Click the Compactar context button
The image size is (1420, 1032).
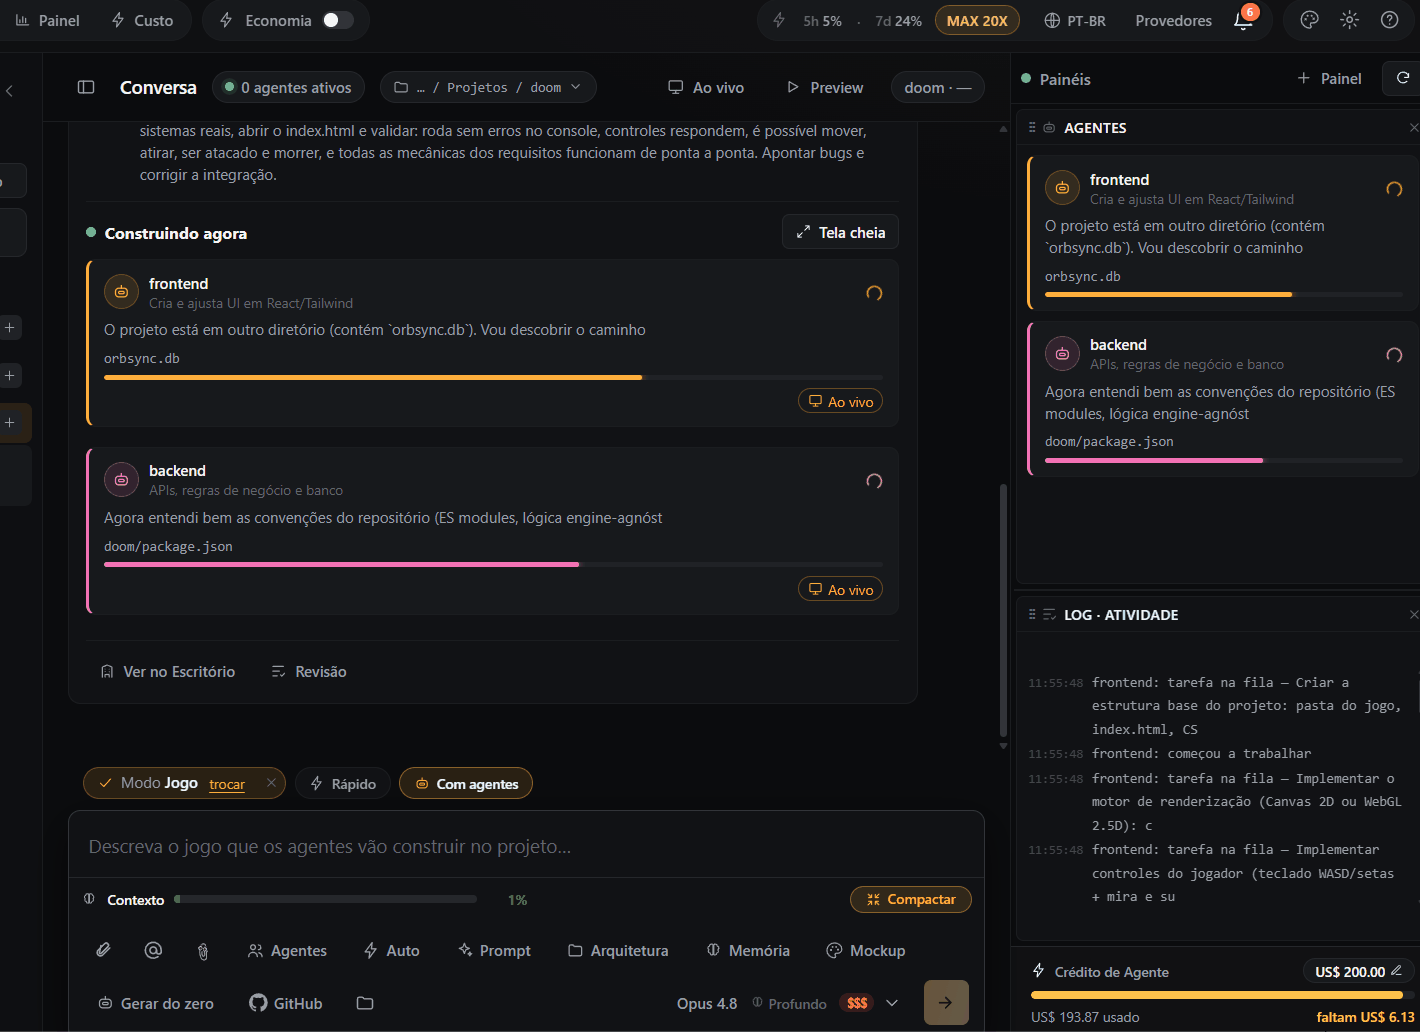pyautogui.click(x=911, y=899)
